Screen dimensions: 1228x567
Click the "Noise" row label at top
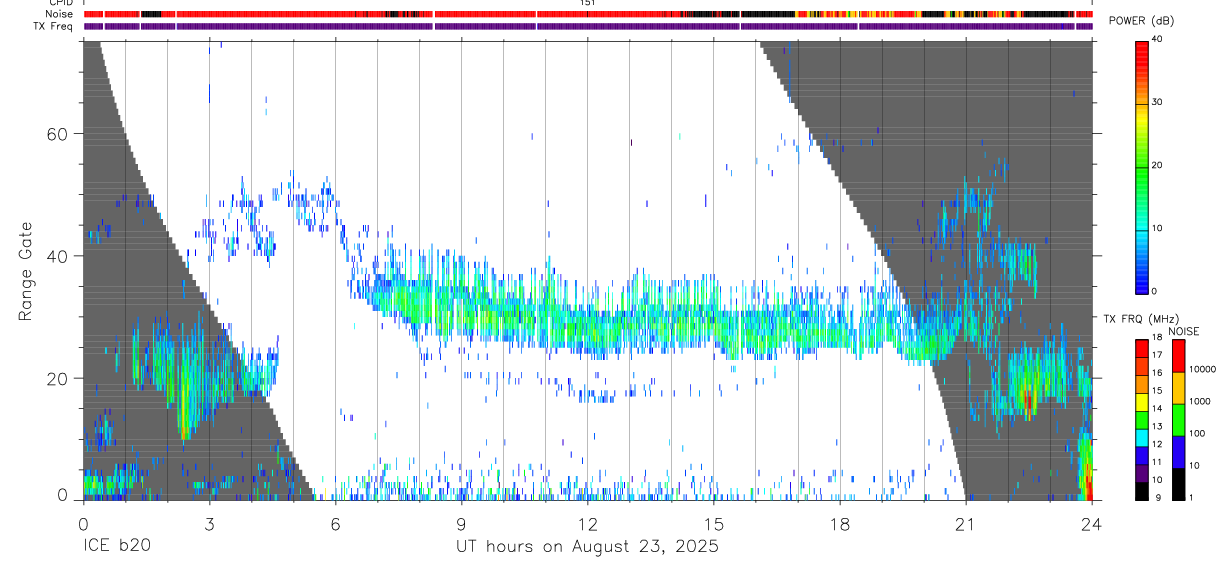[59, 14]
